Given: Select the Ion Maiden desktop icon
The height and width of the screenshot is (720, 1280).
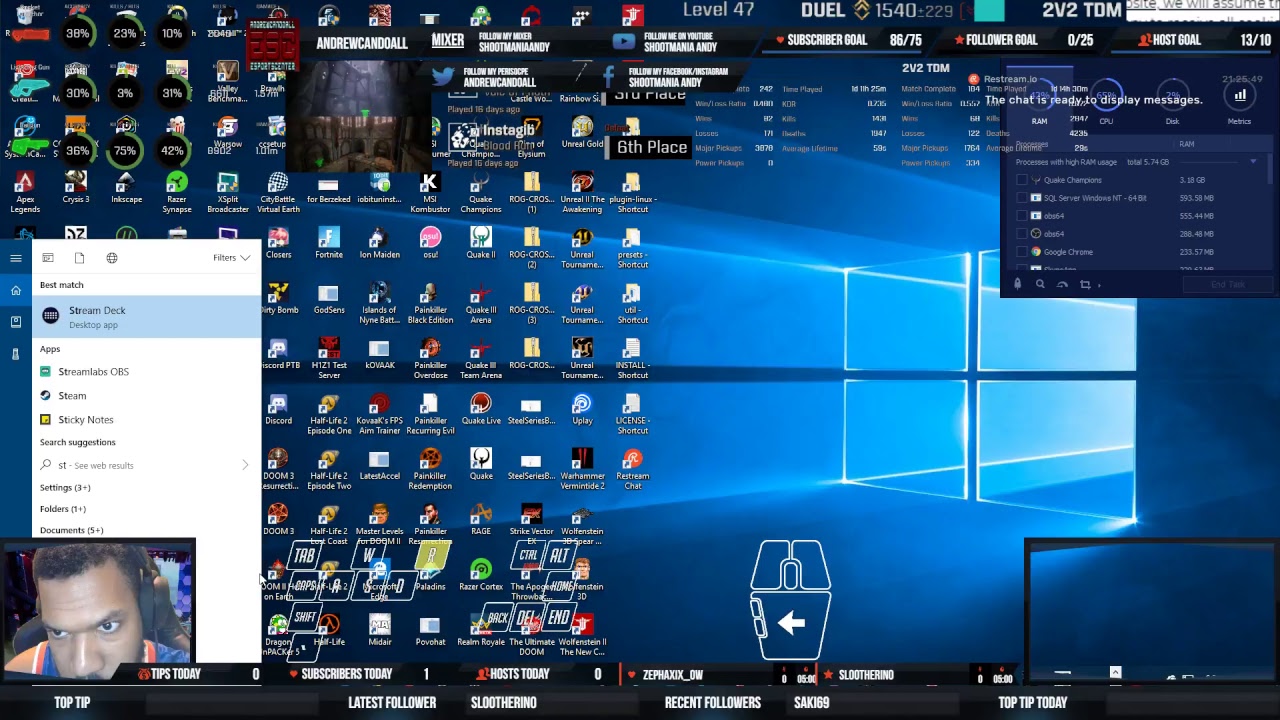Looking at the screenshot, I should tap(379, 243).
